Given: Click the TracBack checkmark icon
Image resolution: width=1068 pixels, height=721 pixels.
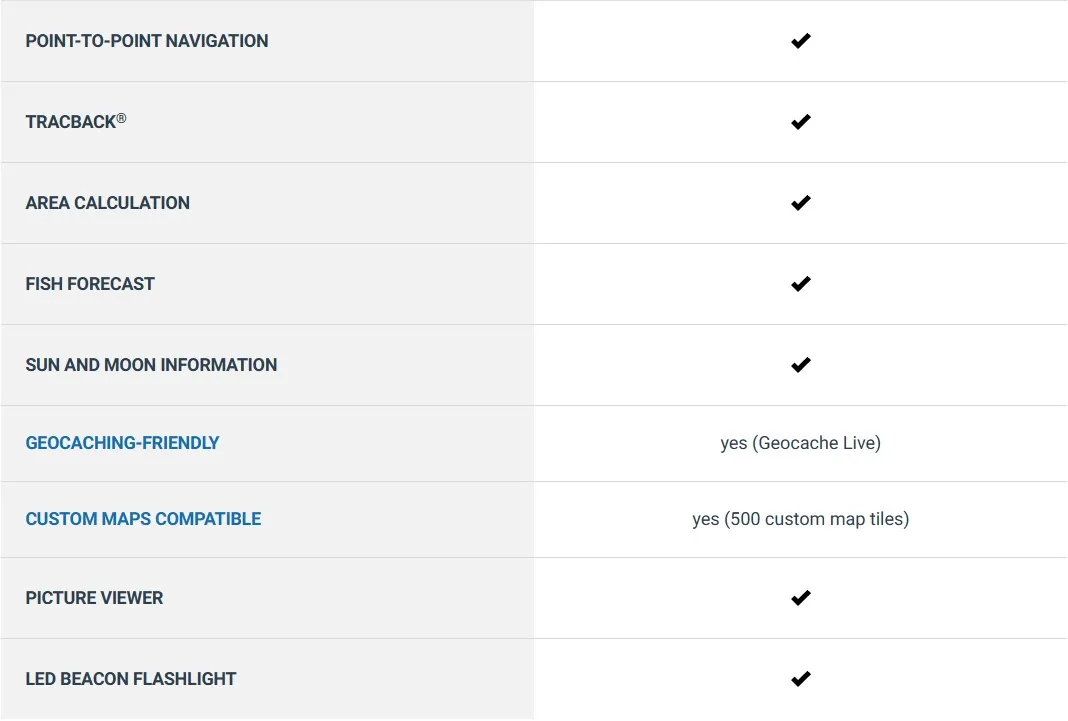Looking at the screenshot, I should [800, 122].
